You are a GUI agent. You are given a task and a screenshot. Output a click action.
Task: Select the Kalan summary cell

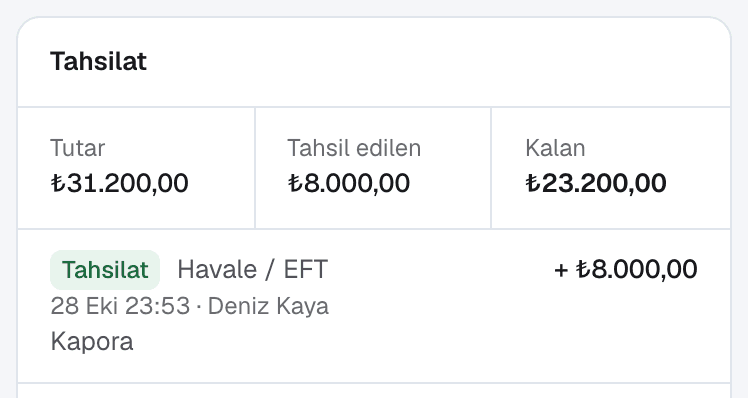[x=611, y=168]
